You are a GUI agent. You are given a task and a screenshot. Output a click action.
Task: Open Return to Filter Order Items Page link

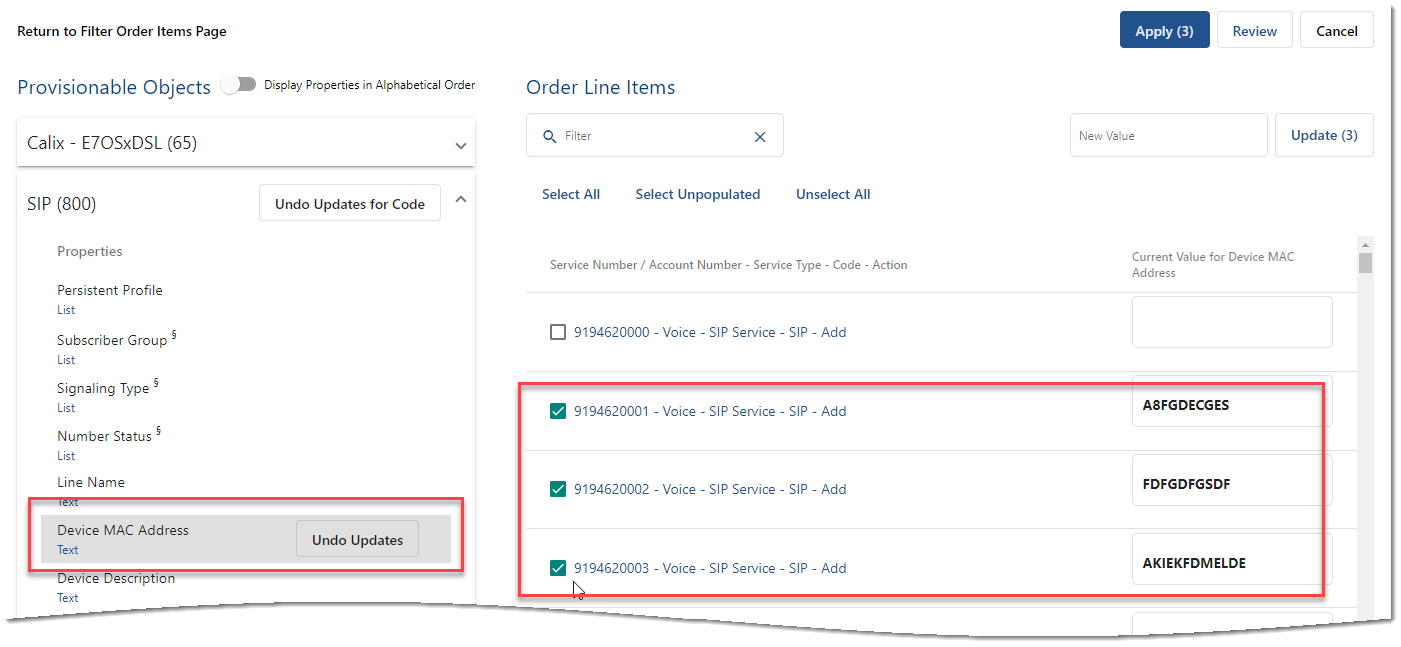122,31
